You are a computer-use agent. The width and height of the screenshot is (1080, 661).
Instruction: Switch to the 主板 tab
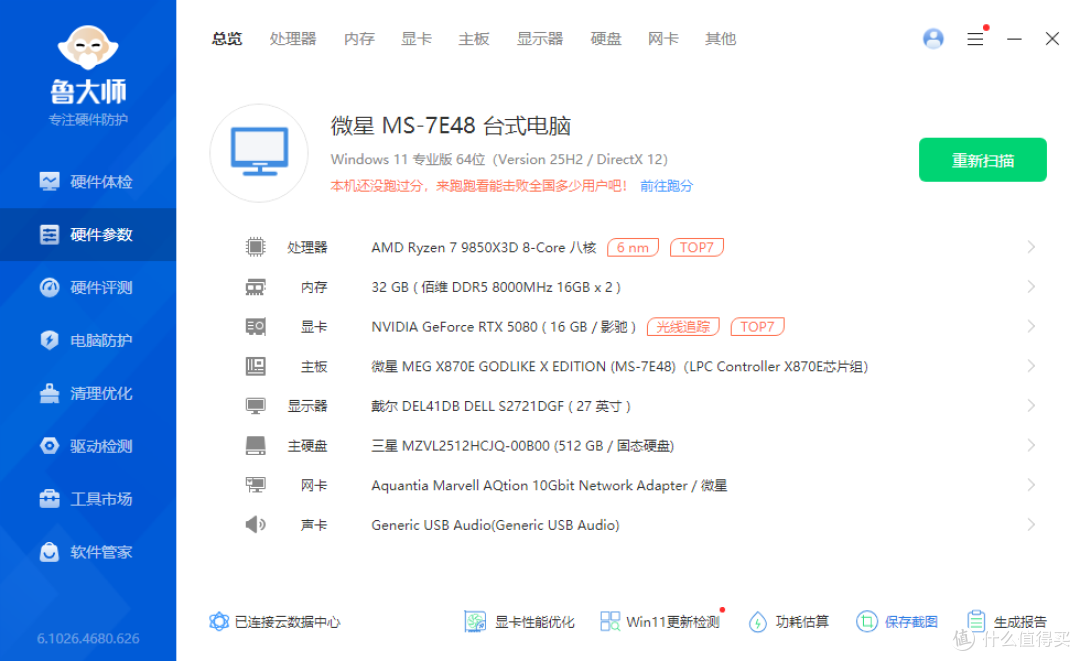point(474,39)
